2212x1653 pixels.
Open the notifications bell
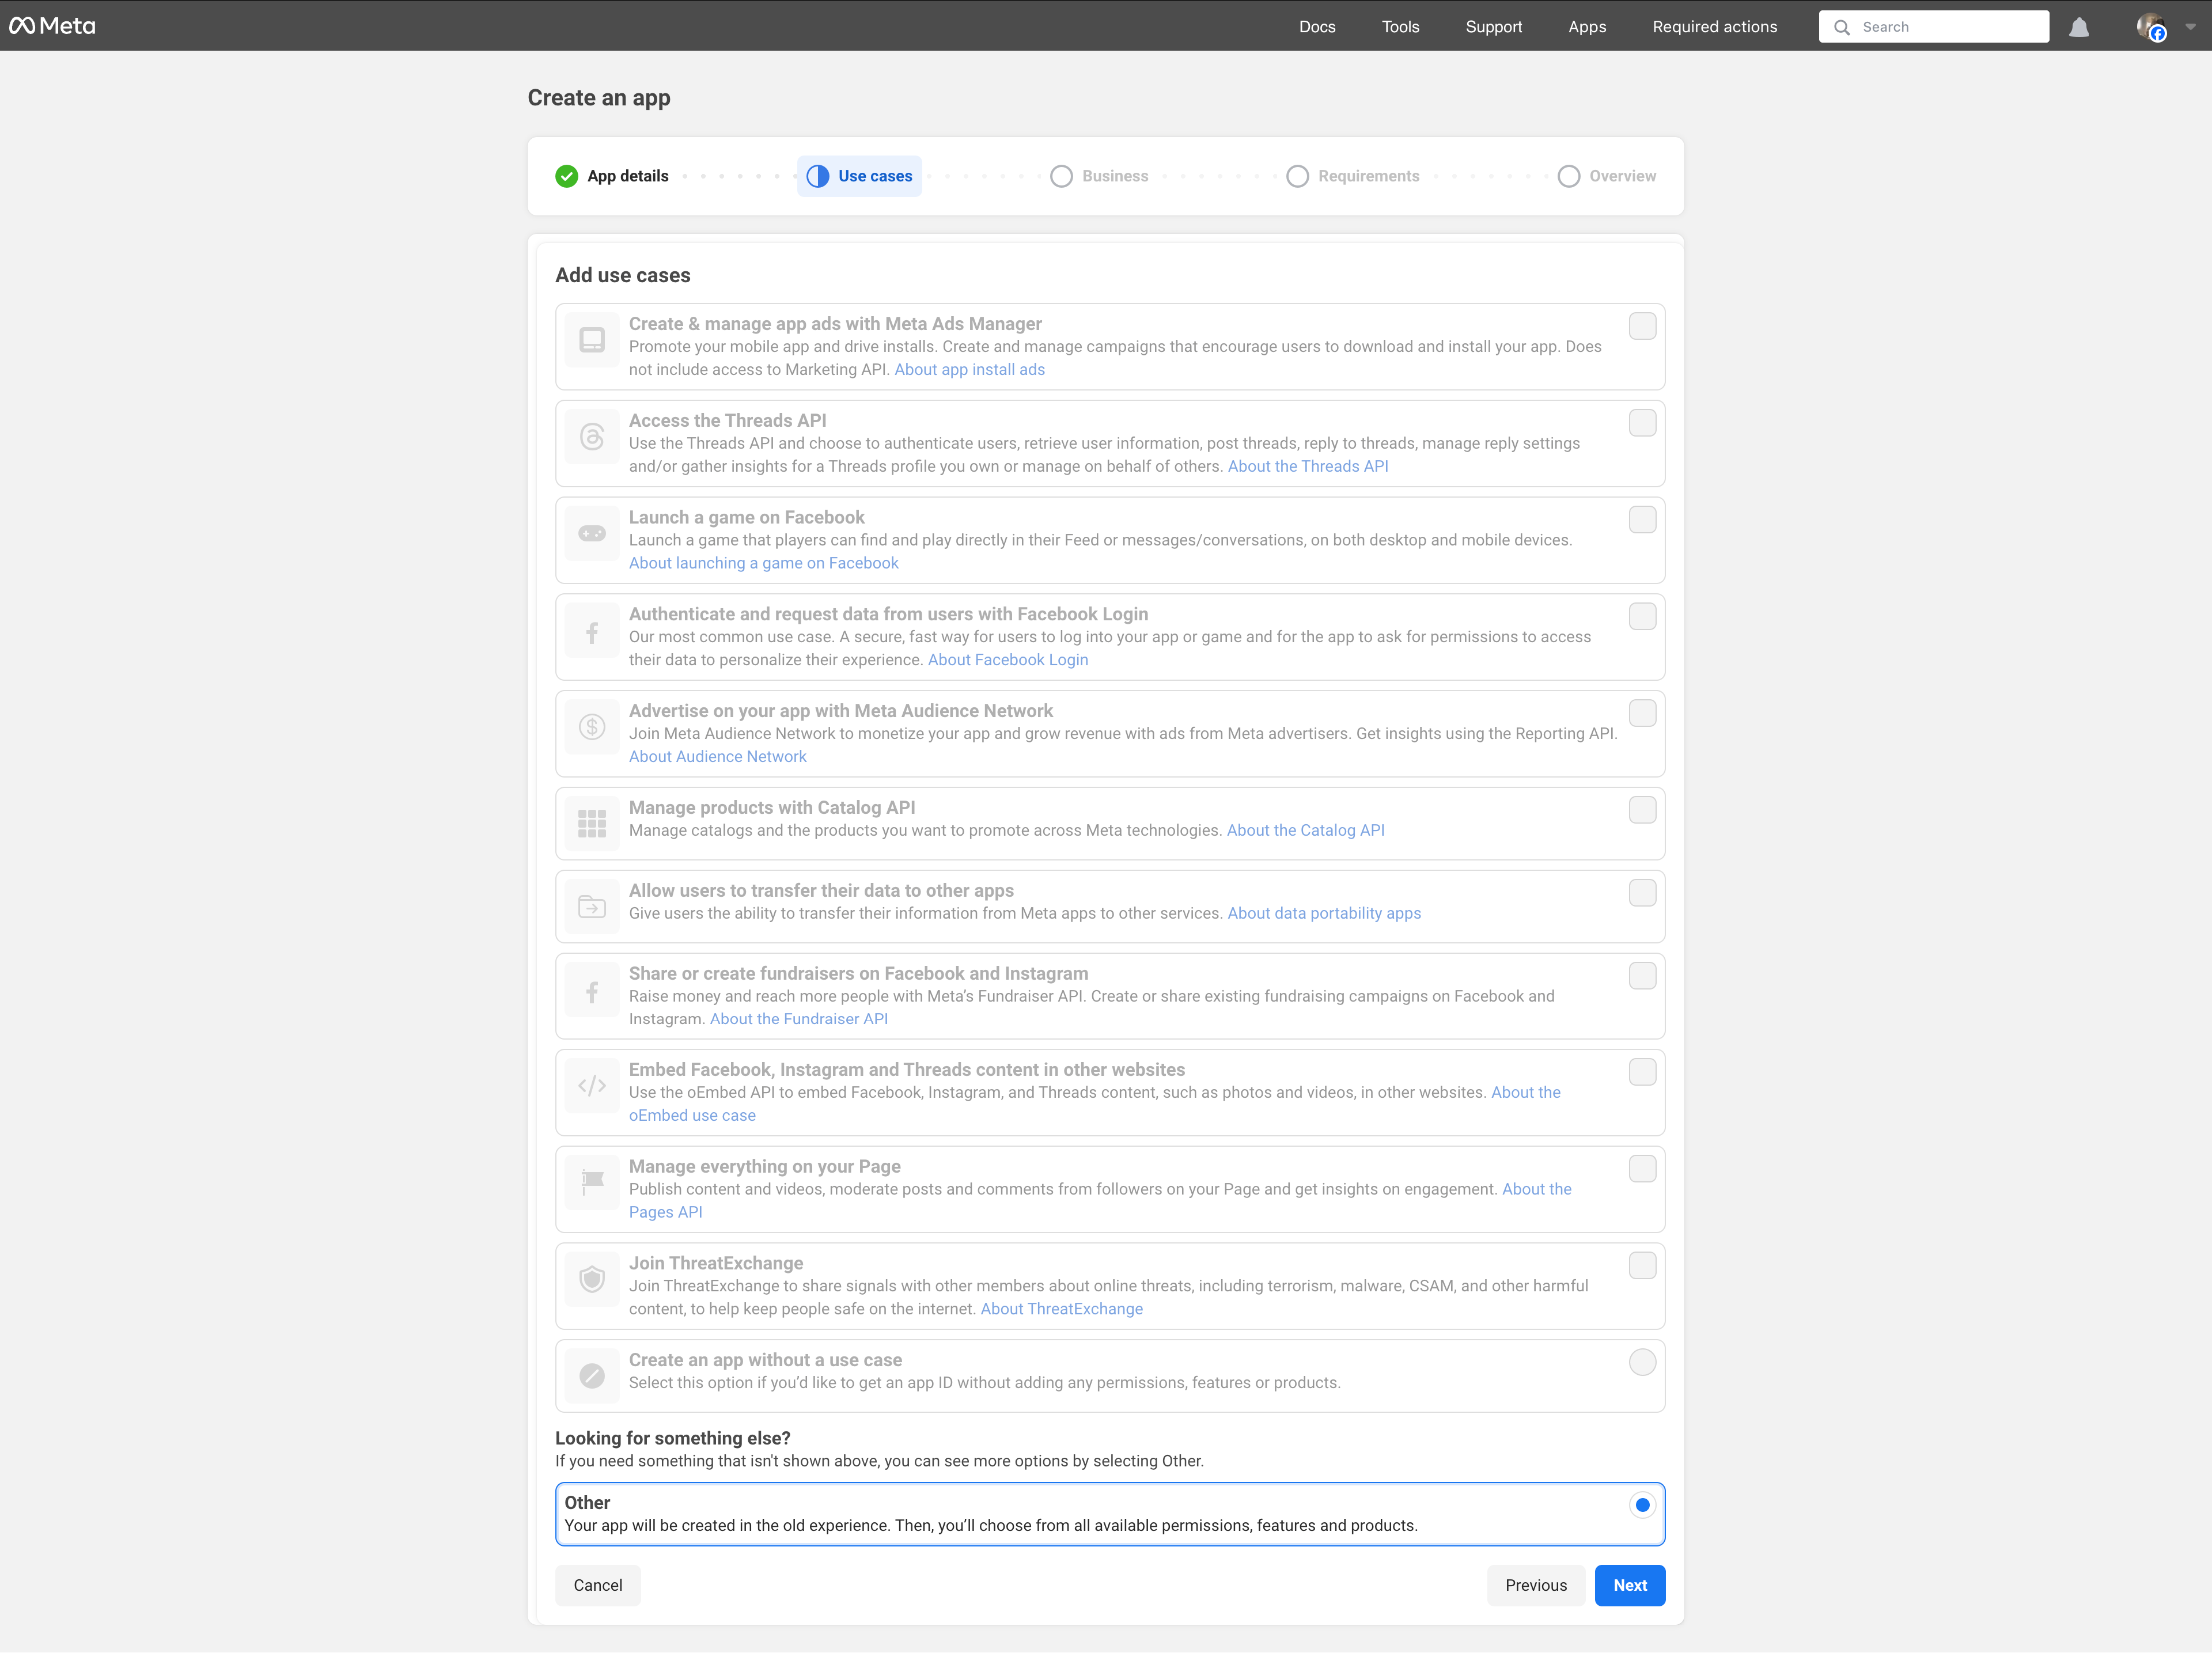2079,27
